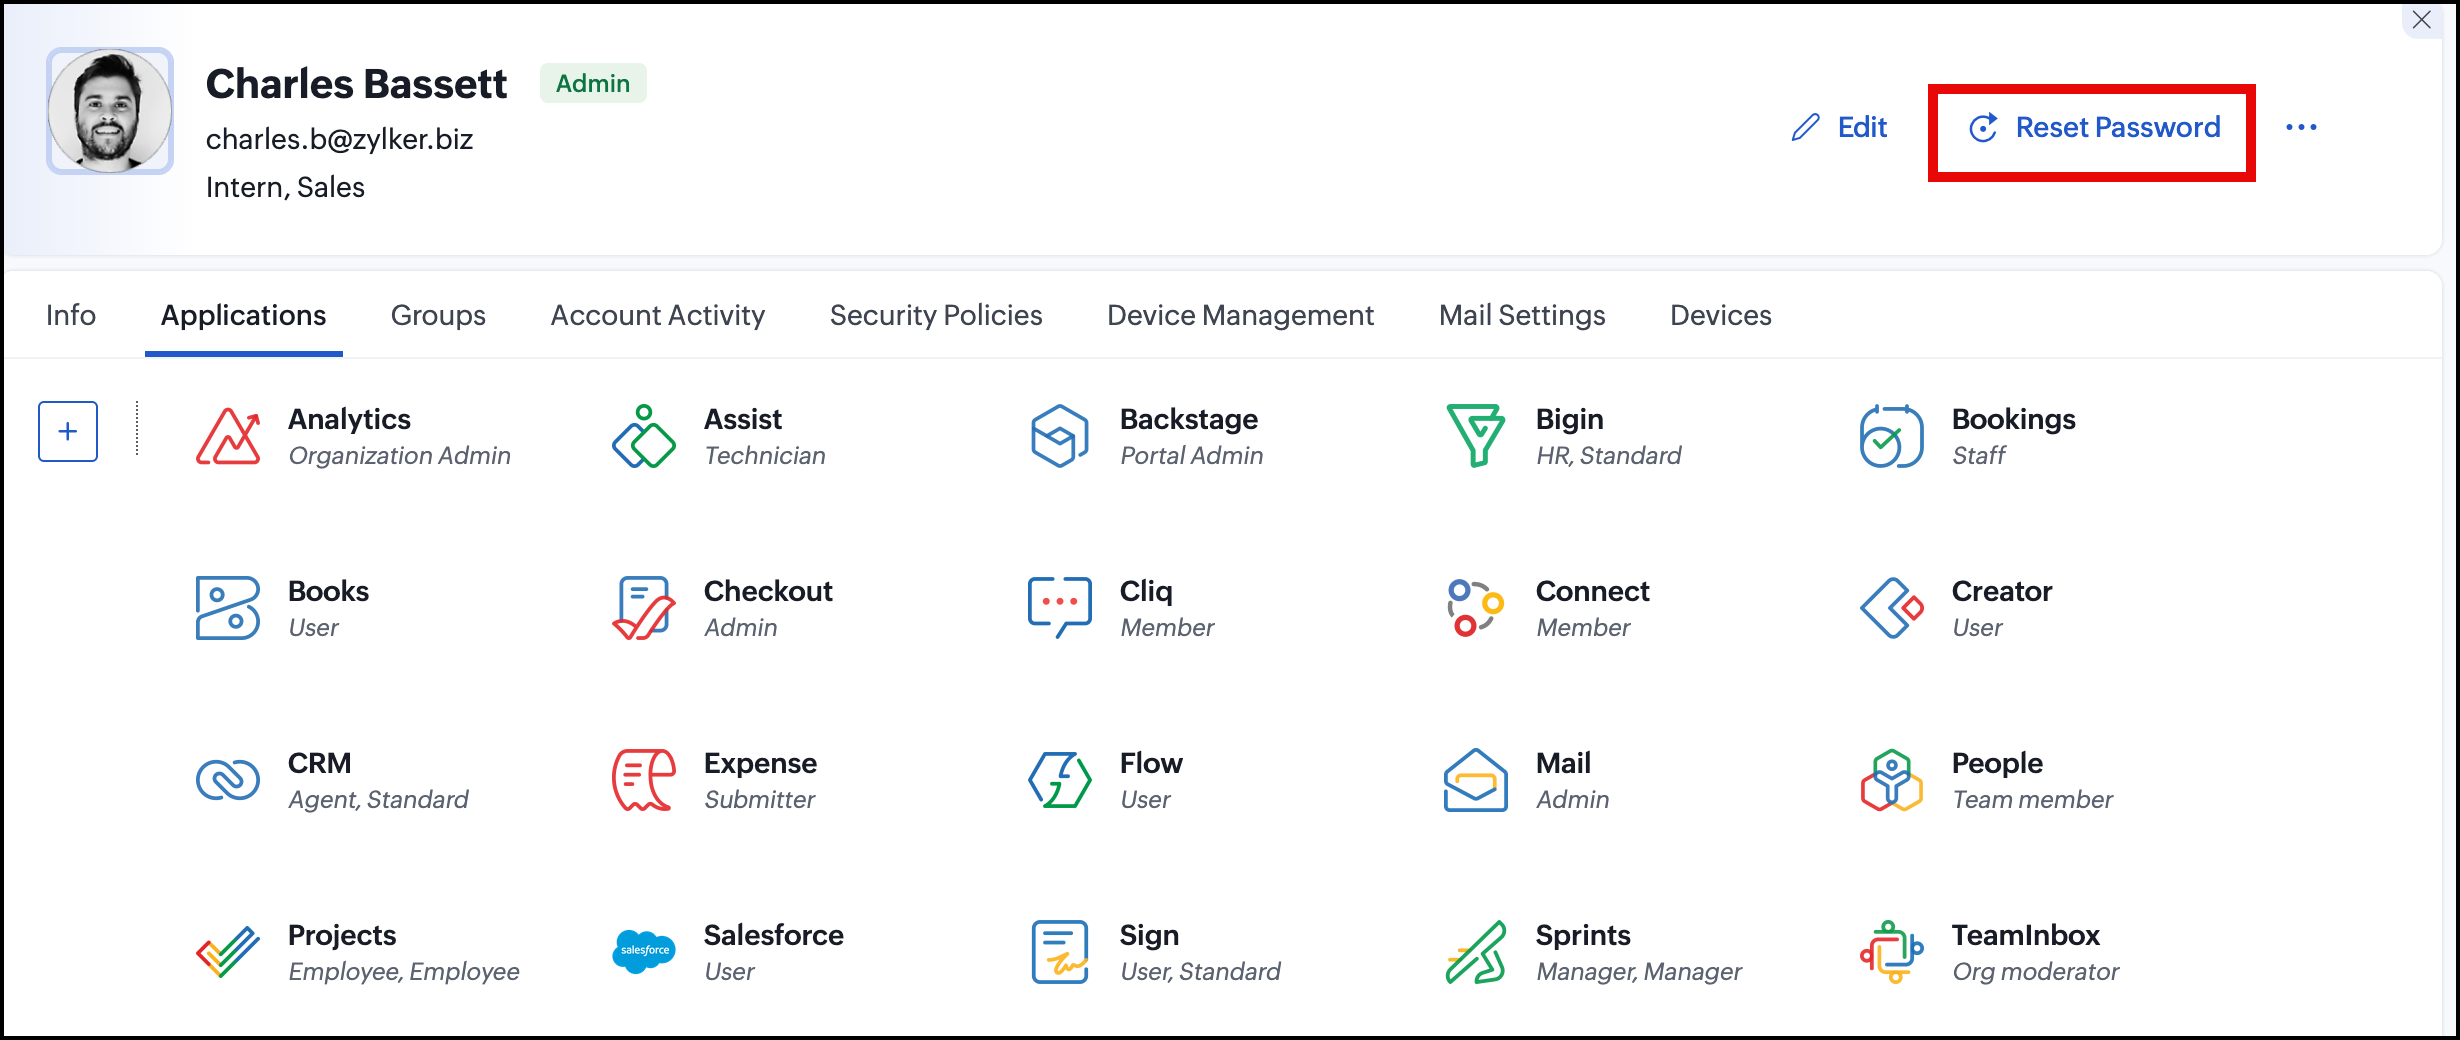The image size is (2460, 1040).
Task: Go to the Account Activity tab
Action: point(658,315)
